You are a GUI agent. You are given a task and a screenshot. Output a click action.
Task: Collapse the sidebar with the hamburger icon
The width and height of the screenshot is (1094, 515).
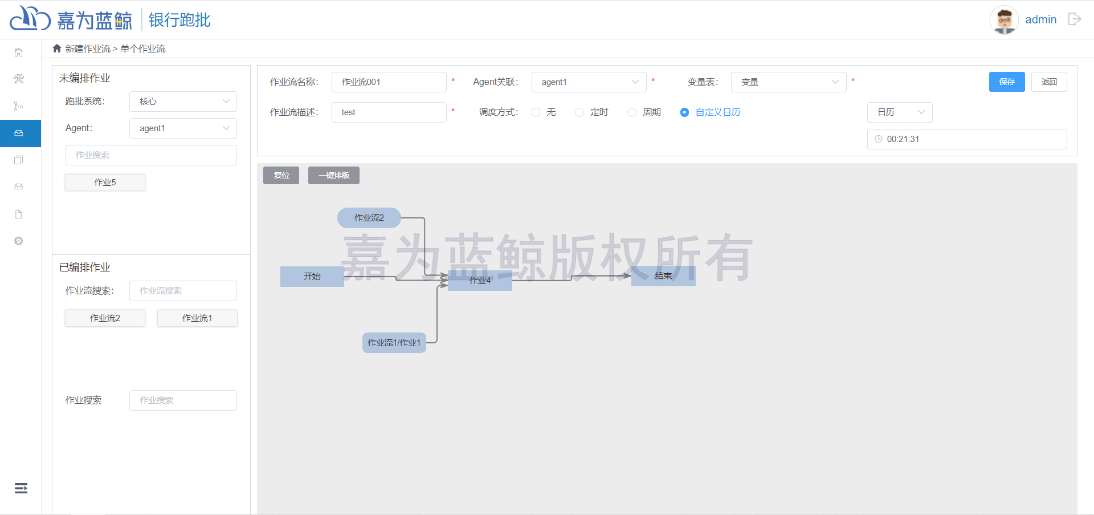pos(21,488)
